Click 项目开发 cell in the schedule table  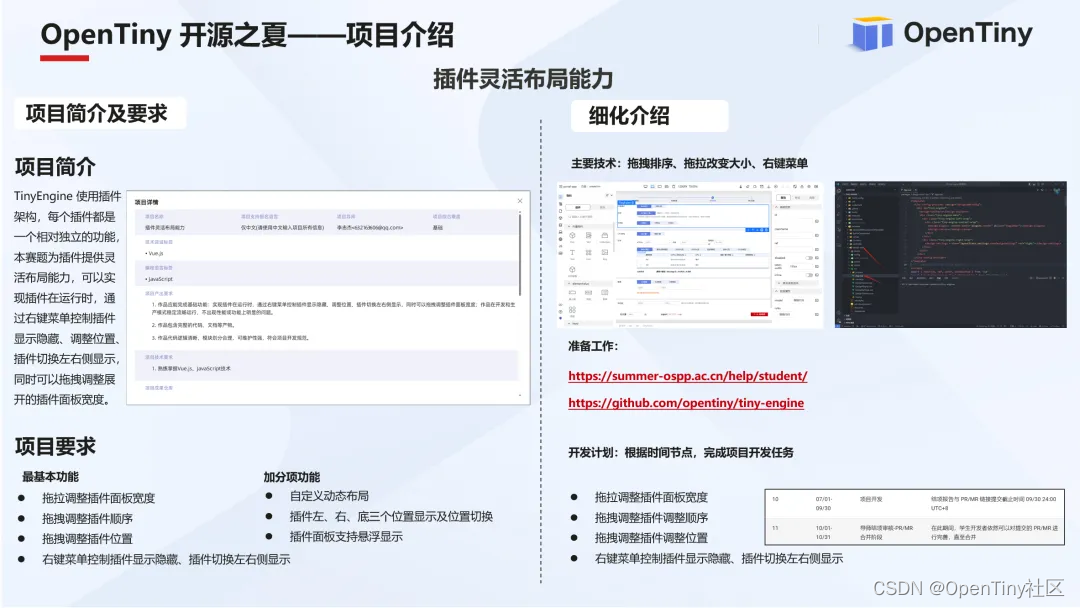pyautogui.click(x=871, y=499)
